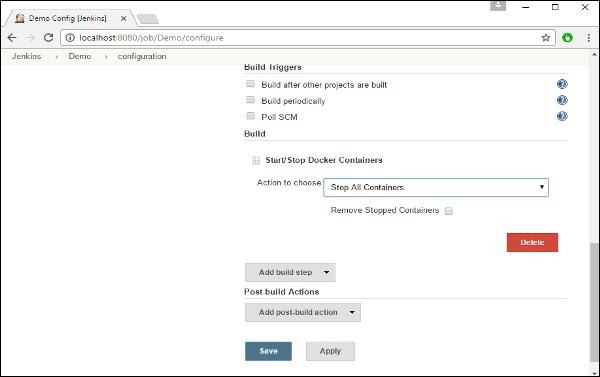
Task: Open the Action to choose dropdown
Action: point(436,188)
